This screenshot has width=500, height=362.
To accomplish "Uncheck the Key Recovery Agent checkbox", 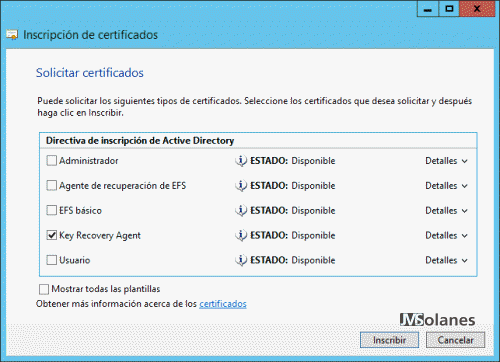I will point(52,235).
